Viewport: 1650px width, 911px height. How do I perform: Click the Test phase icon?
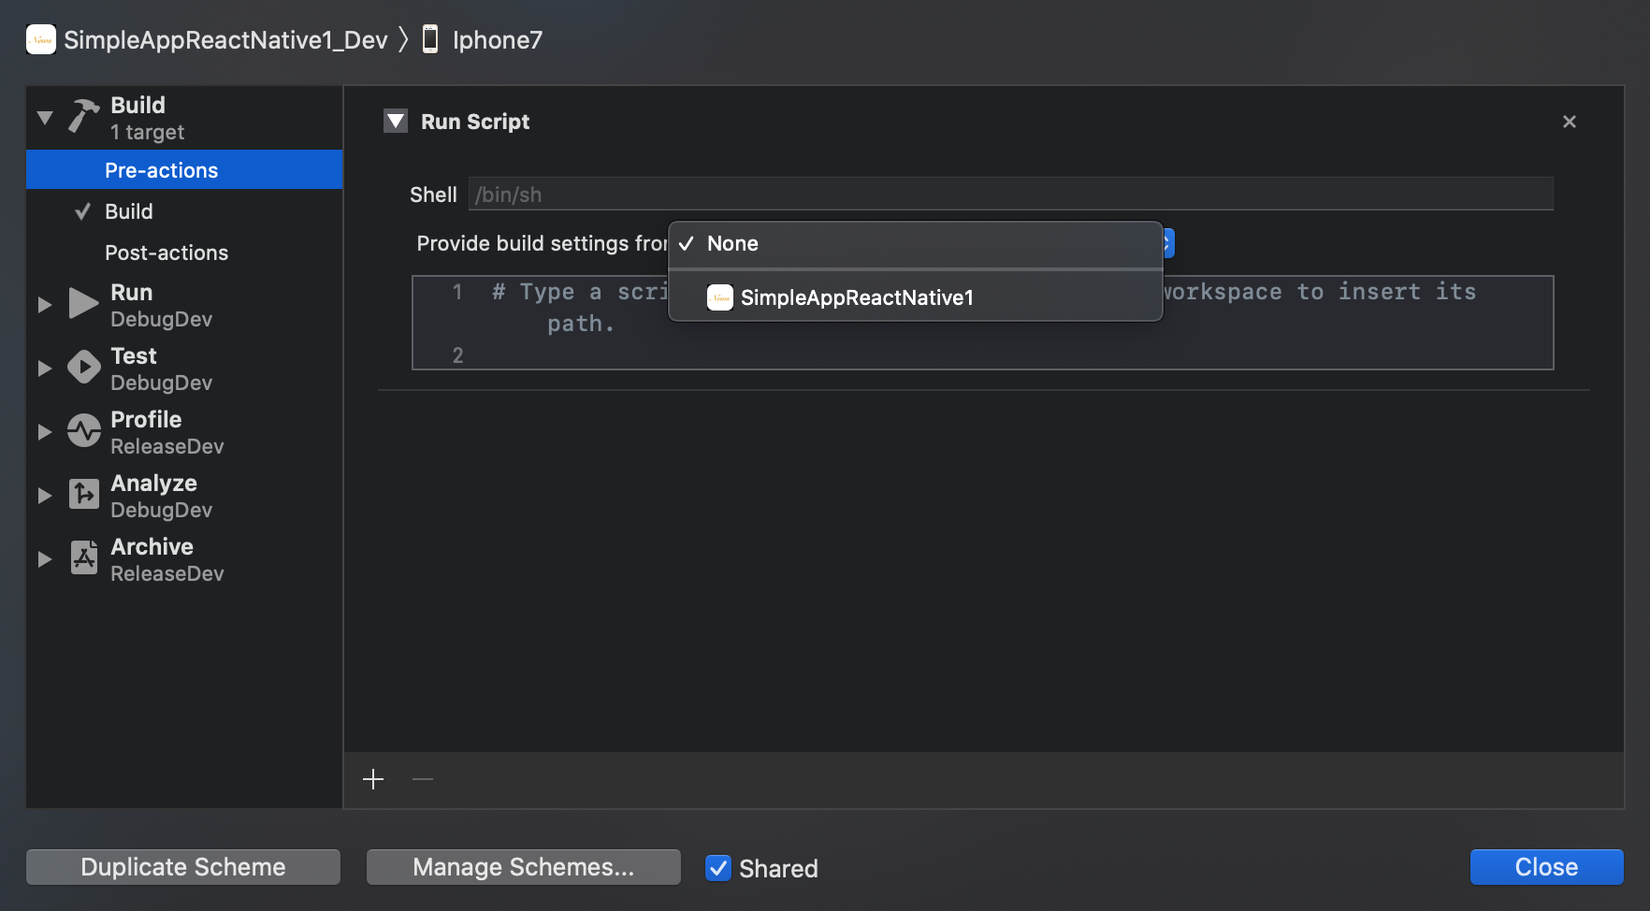84,368
